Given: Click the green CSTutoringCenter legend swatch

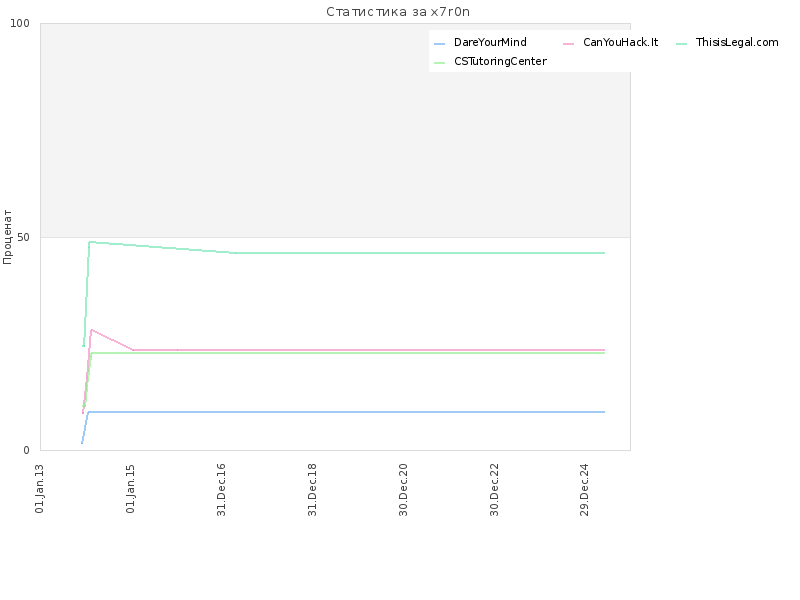Looking at the screenshot, I should coord(439,63).
